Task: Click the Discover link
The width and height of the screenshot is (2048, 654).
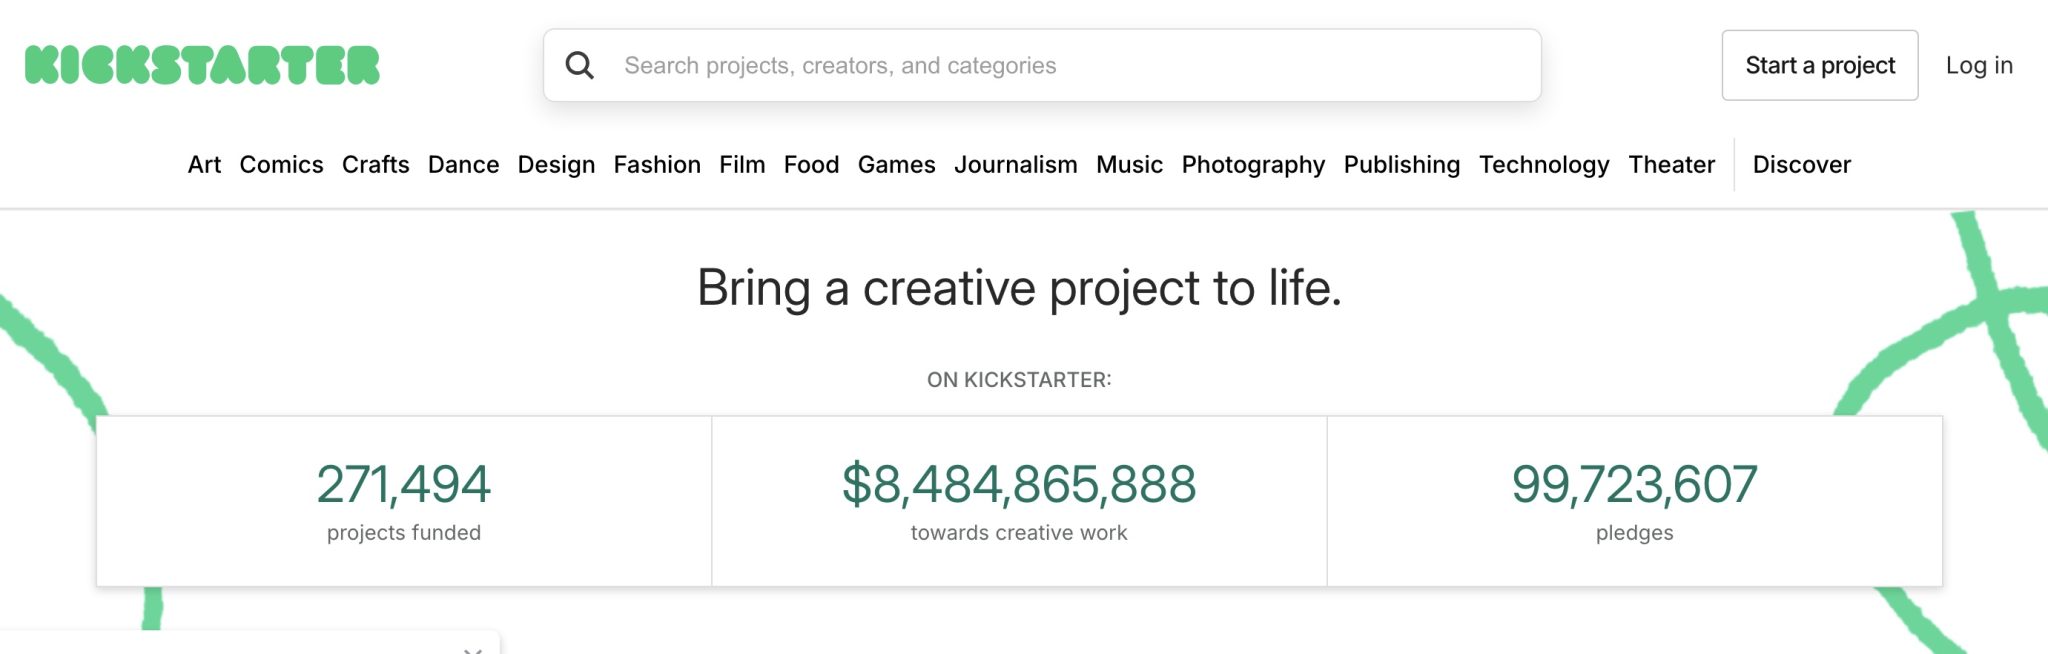Action: click(x=1801, y=164)
